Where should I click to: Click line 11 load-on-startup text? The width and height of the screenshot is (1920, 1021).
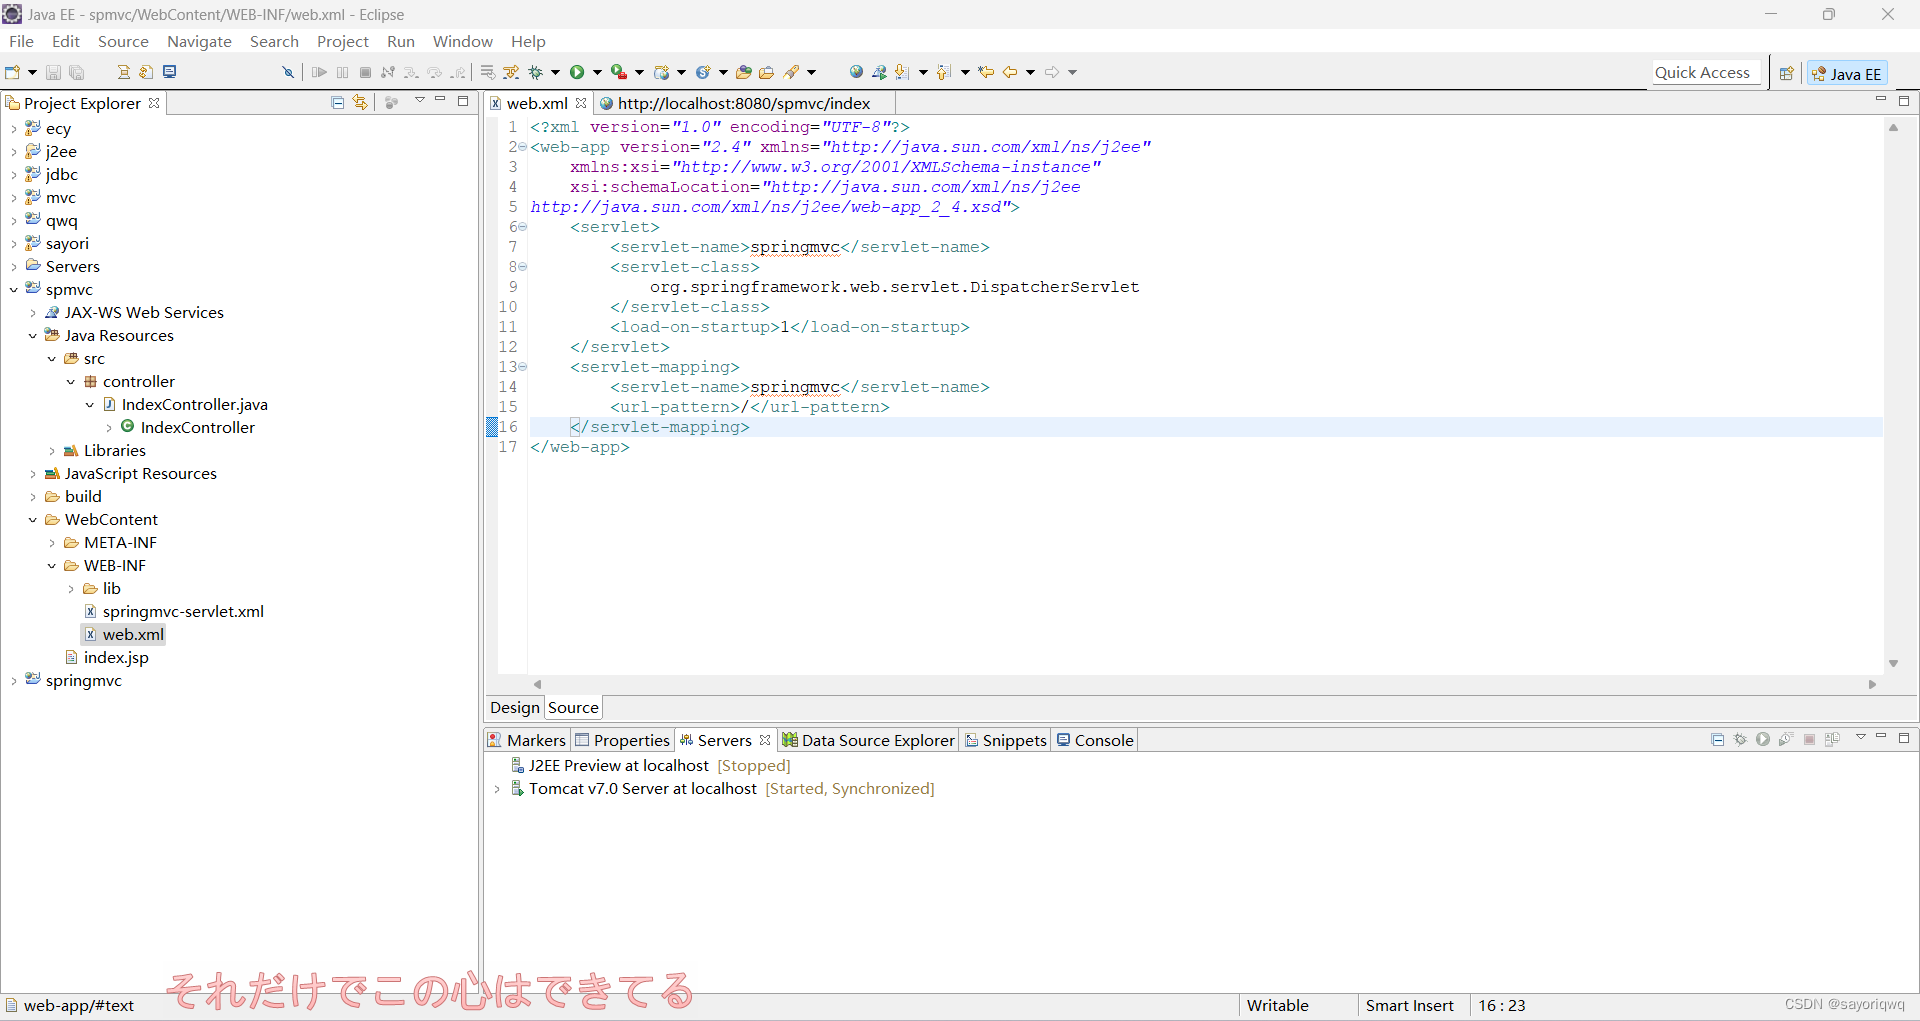tap(789, 327)
